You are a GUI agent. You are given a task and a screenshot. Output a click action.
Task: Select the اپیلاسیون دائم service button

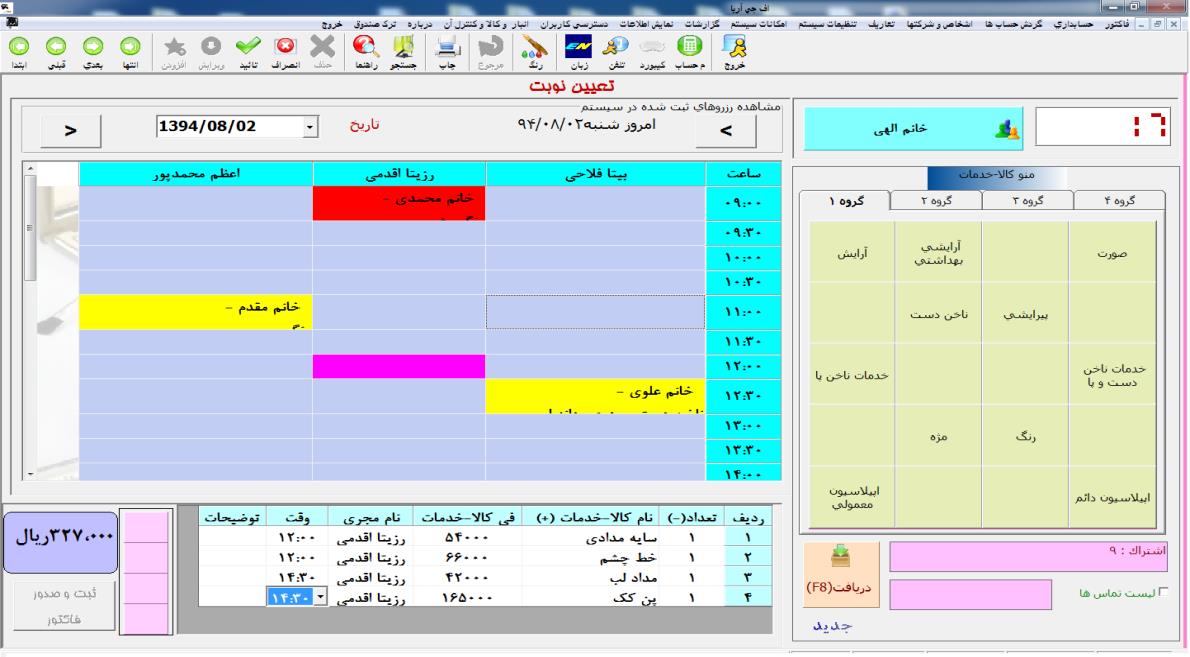pyautogui.click(x=1113, y=497)
